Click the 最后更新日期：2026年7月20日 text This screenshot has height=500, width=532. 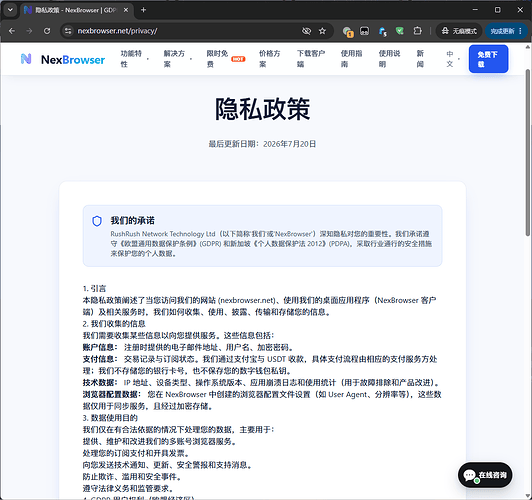(262, 144)
